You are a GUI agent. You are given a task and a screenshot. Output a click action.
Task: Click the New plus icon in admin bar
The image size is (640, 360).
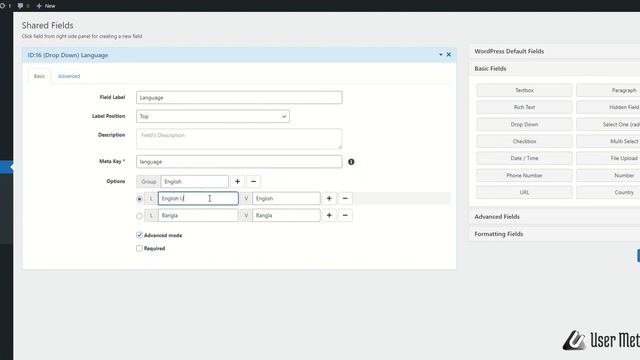pyautogui.click(x=39, y=6)
